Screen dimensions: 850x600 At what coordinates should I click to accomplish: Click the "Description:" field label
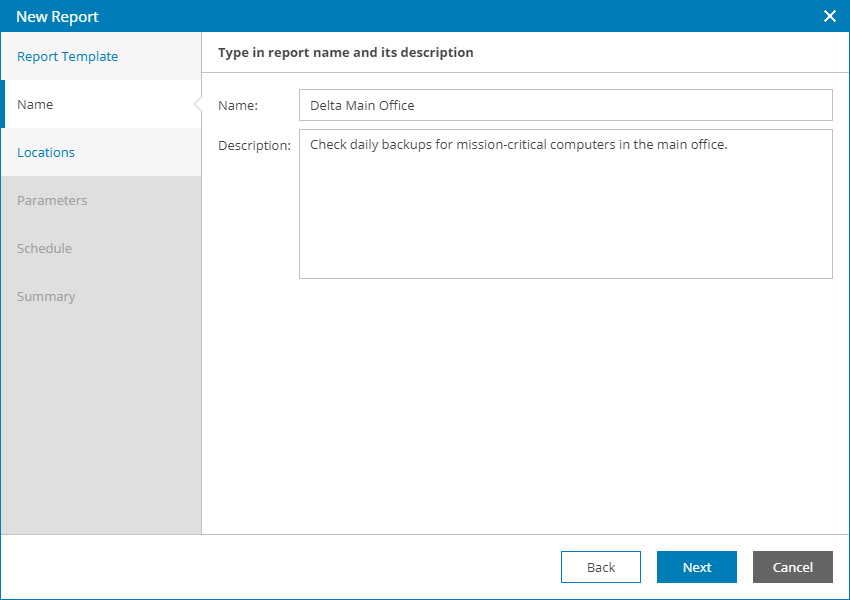click(x=254, y=146)
